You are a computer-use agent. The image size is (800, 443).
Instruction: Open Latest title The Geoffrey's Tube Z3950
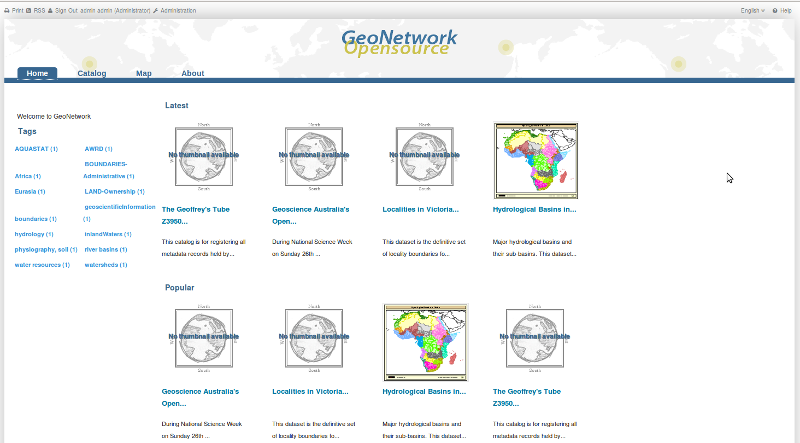(195, 215)
